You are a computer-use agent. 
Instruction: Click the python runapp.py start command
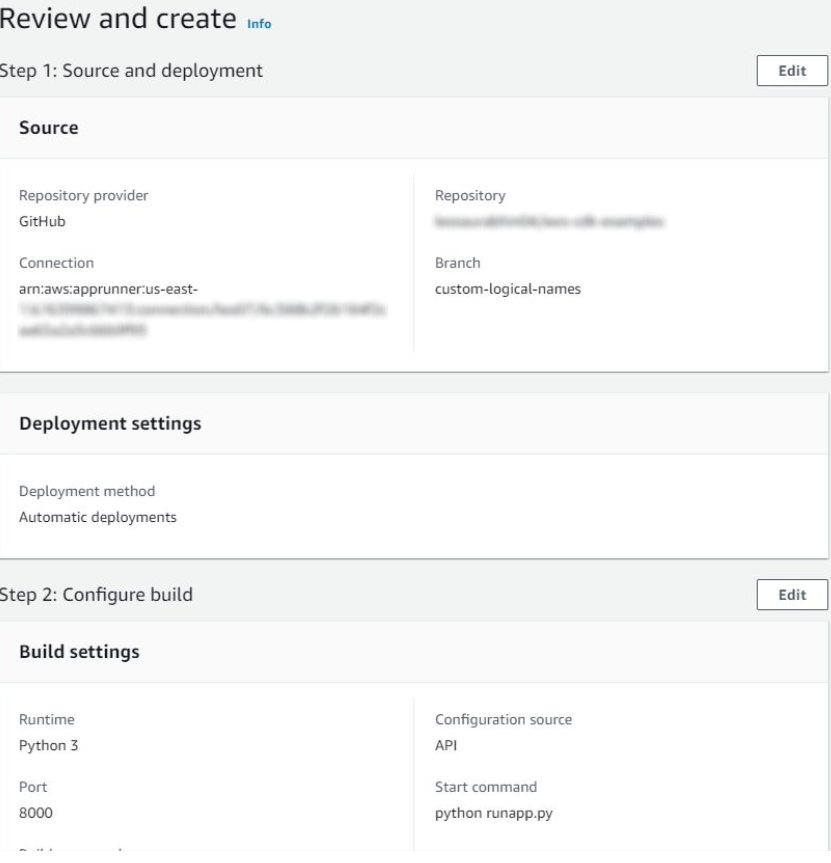click(495, 812)
